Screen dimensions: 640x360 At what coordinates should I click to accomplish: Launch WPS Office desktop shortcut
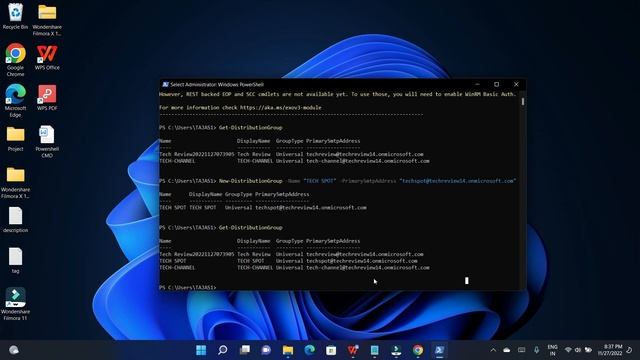click(x=47, y=57)
